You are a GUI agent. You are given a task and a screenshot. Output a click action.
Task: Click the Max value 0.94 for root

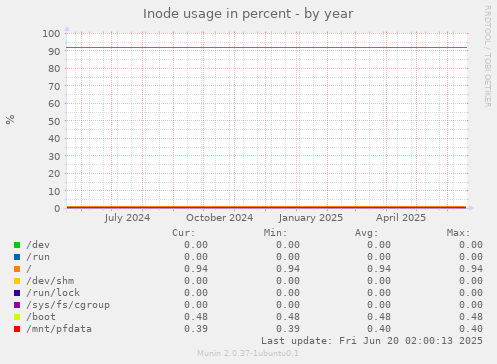pyautogui.click(x=471, y=269)
